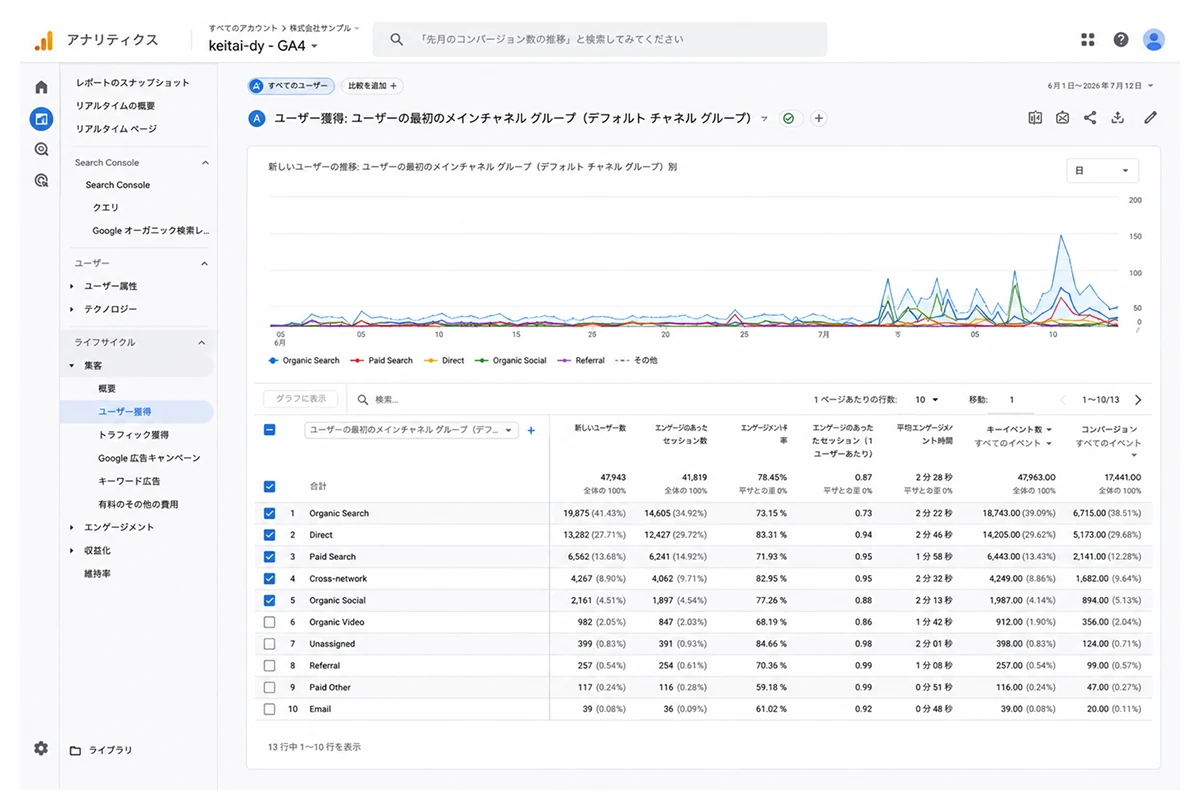This screenshot has width=1200, height=800.
Task: Open the user account avatar
Action: tap(1154, 40)
